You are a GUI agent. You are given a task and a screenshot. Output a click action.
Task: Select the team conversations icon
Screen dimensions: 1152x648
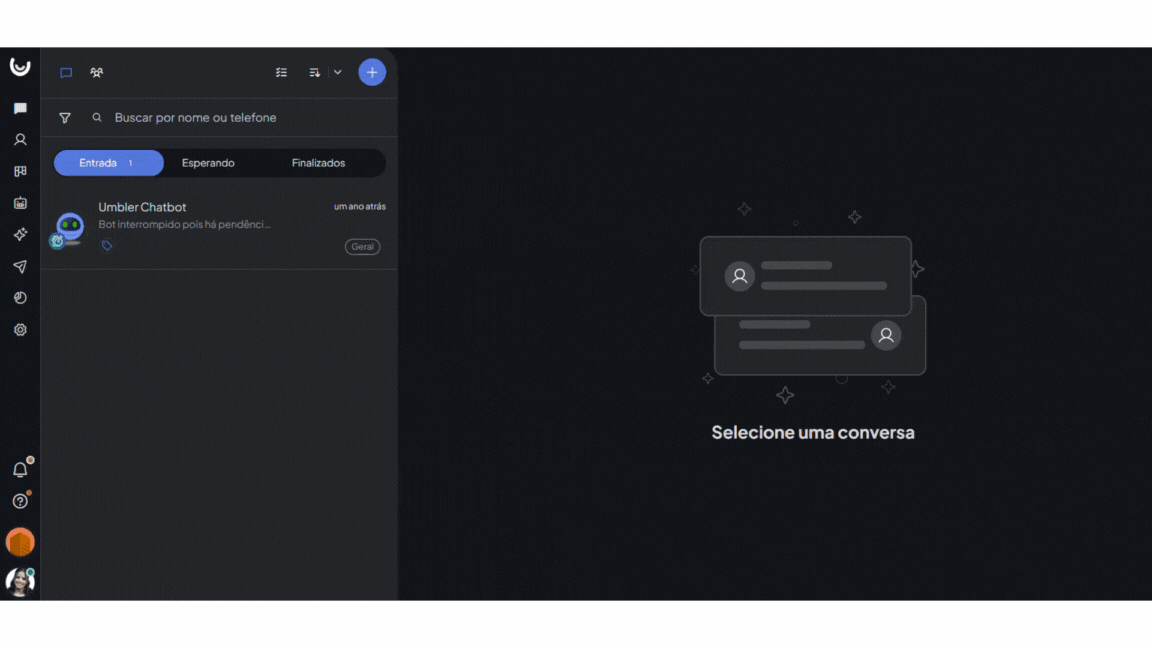(x=96, y=72)
